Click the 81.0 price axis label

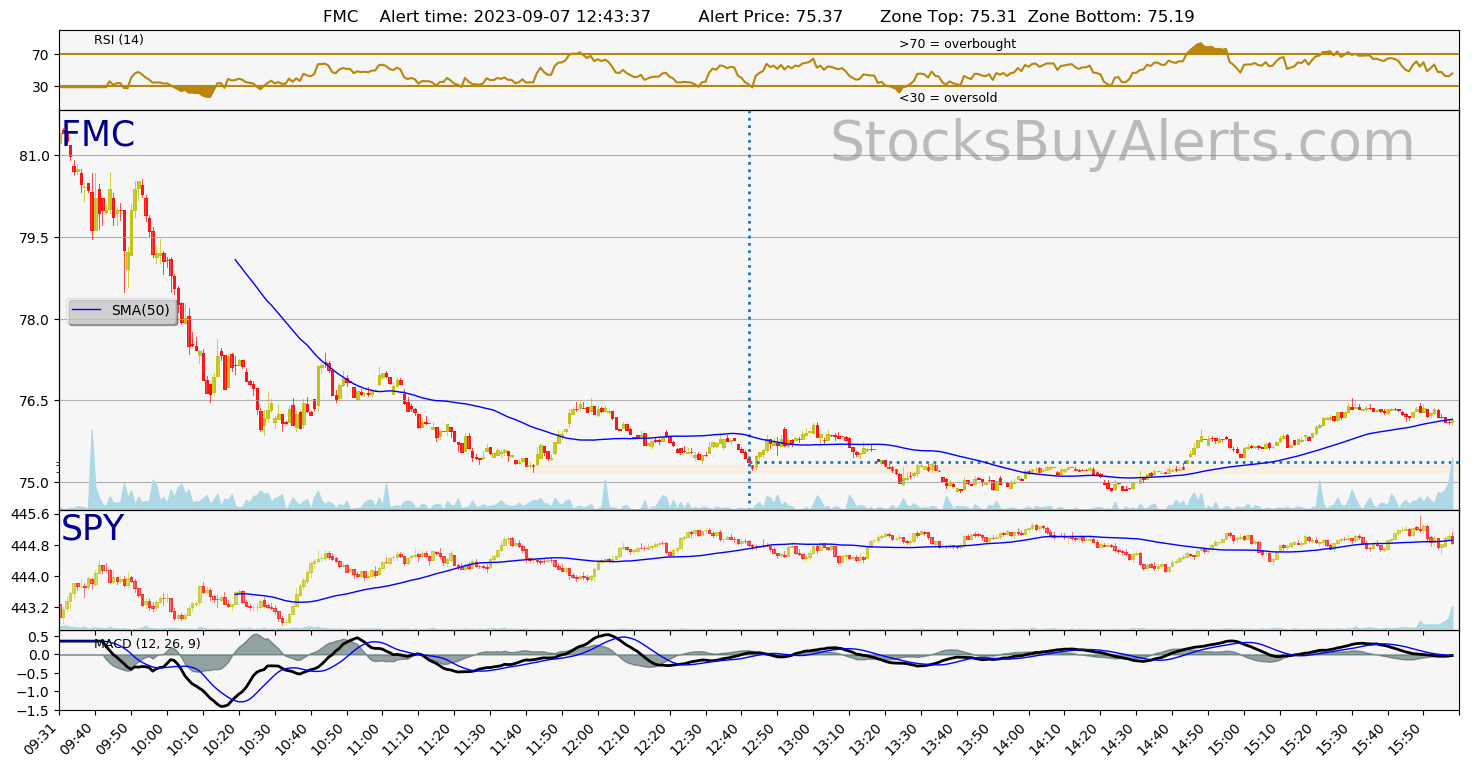33,156
